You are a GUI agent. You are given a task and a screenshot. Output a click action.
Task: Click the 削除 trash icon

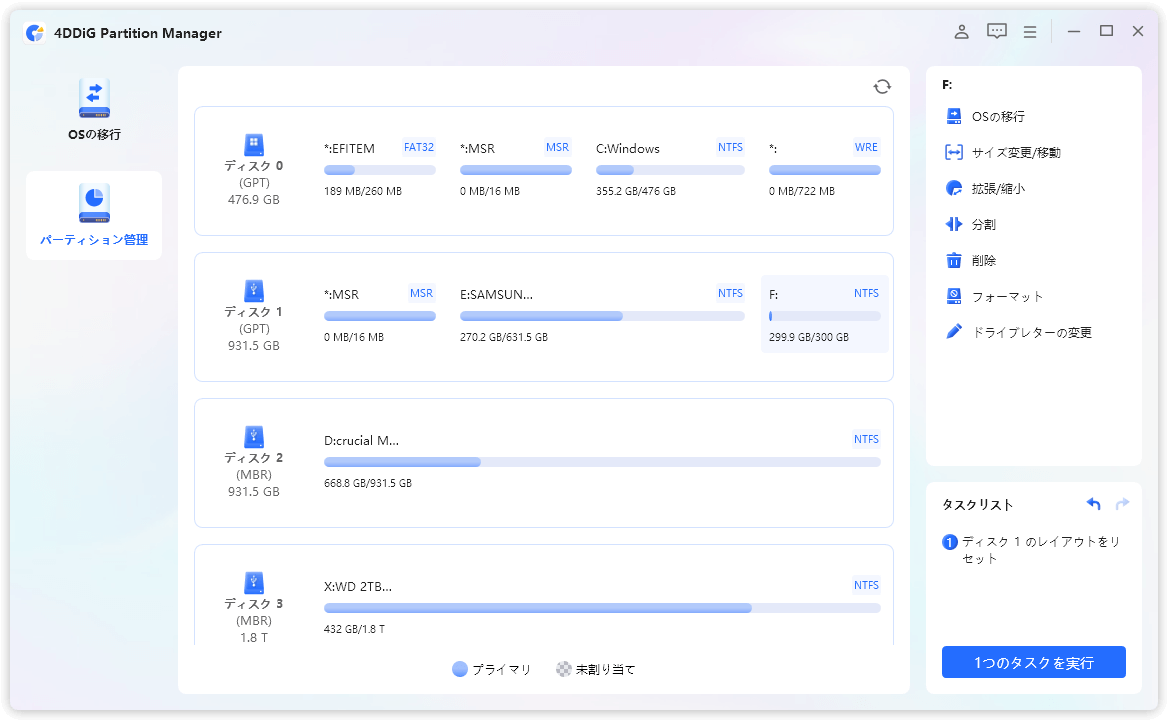pyautogui.click(x=953, y=261)
